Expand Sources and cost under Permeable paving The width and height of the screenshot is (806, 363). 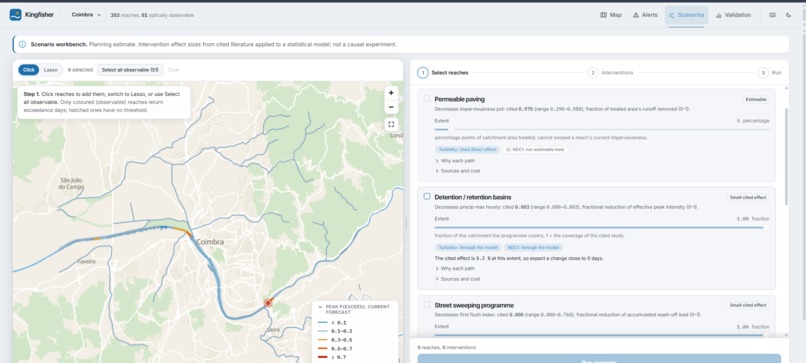[457, 171]
